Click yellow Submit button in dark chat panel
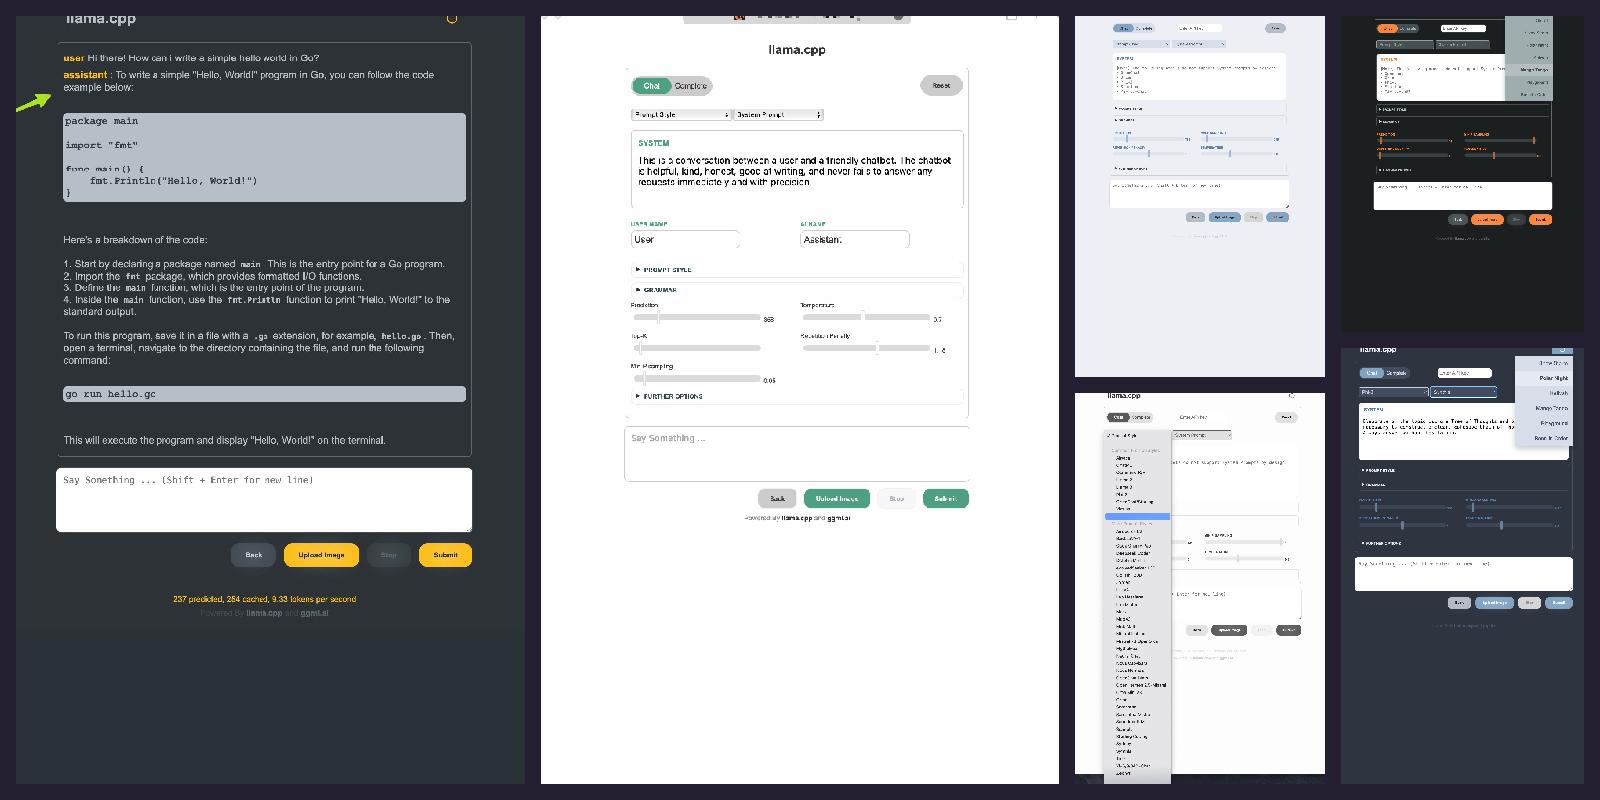 (x=445, y=555)
